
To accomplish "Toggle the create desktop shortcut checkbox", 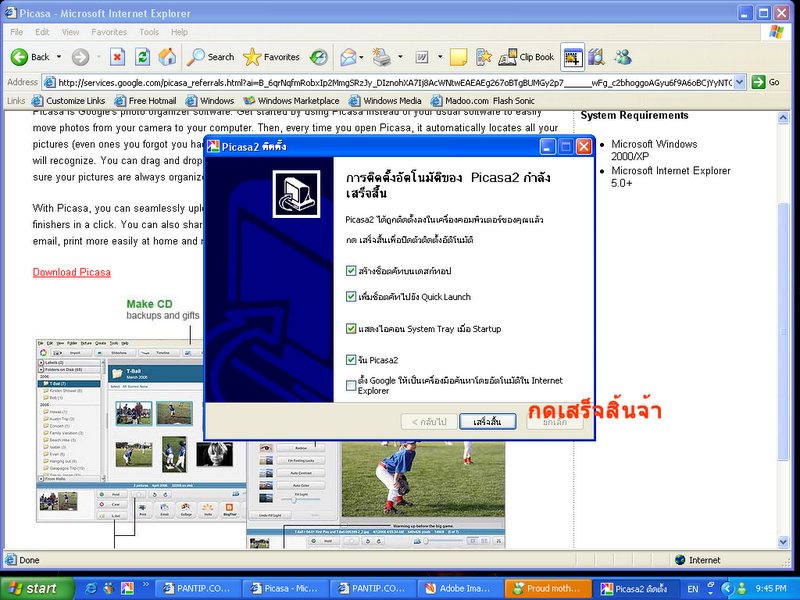I will pyautogui.click(x=351, y=270).
